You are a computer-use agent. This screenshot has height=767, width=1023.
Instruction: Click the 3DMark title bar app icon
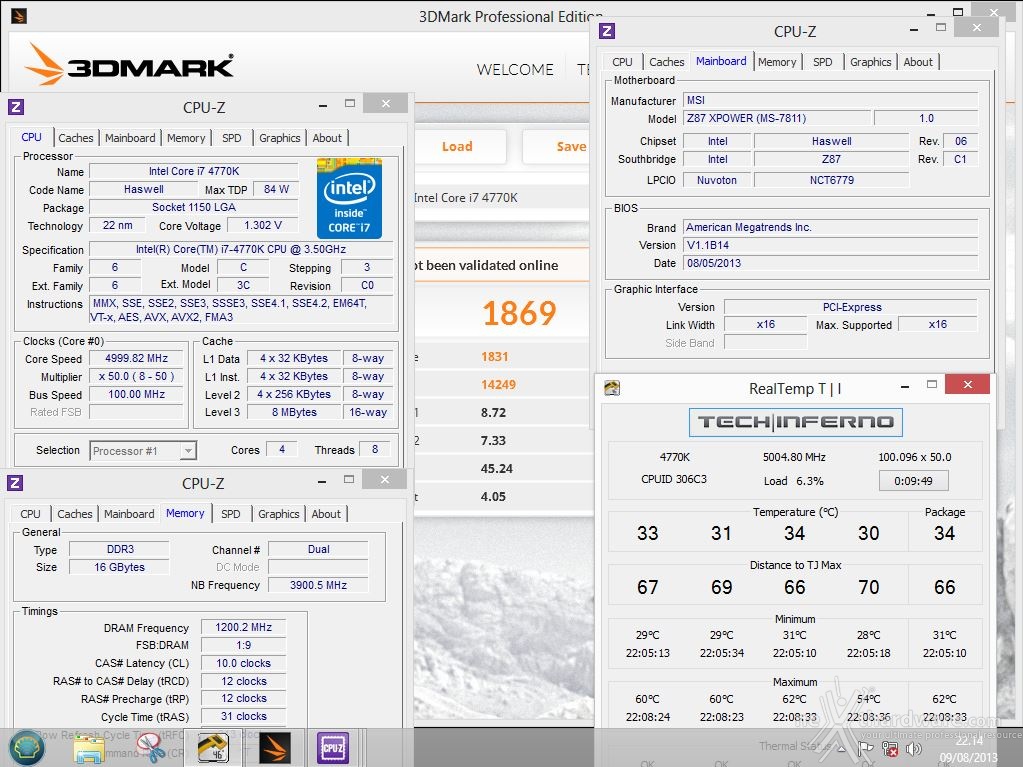[x=18, y=16]
